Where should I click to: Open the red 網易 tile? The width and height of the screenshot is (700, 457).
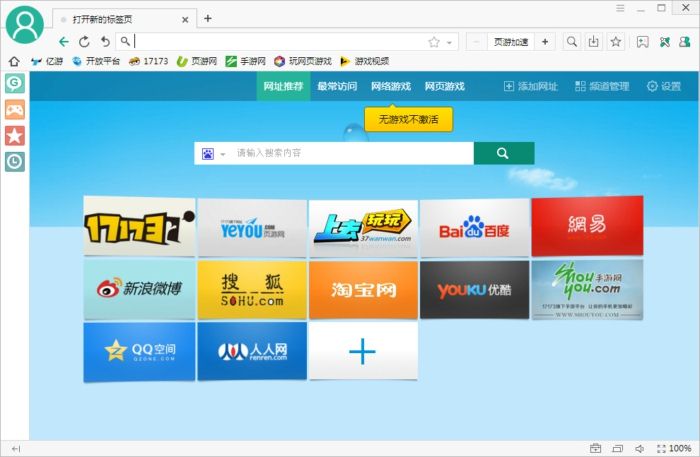tap(587, 226)
